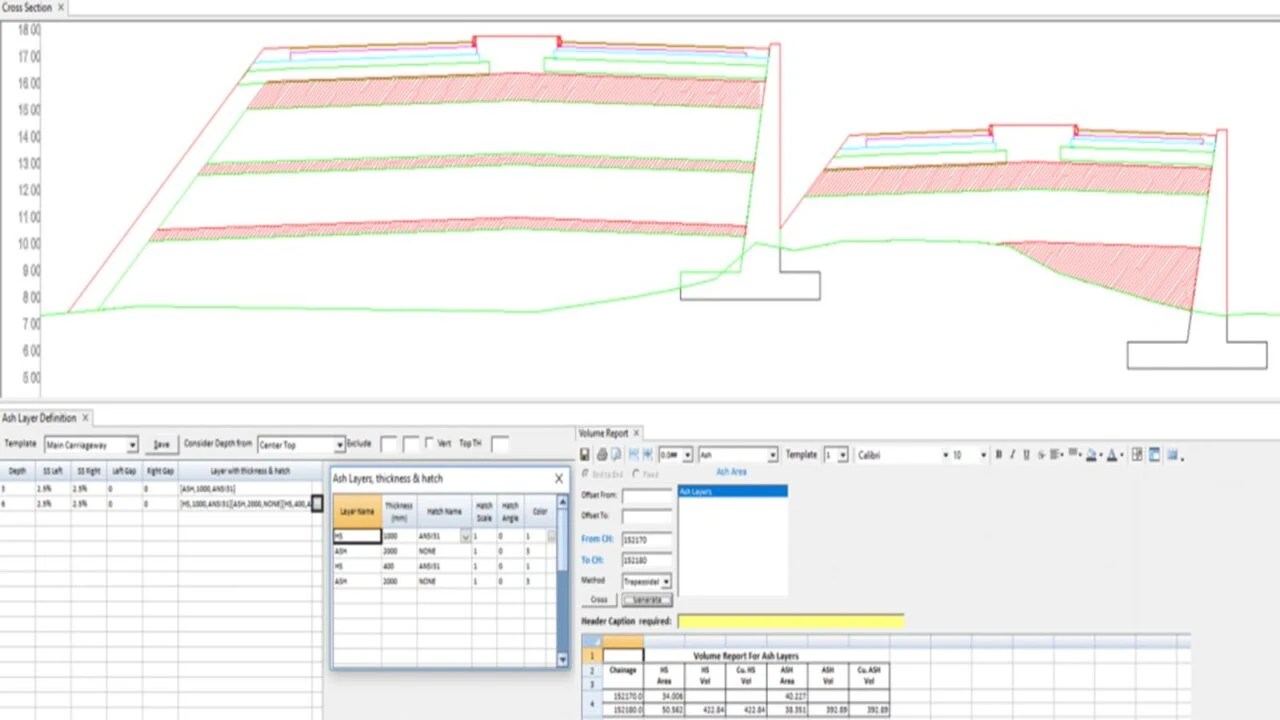
Task: Click the Layer with thickness & hatch header
Action: click(250, 470)
